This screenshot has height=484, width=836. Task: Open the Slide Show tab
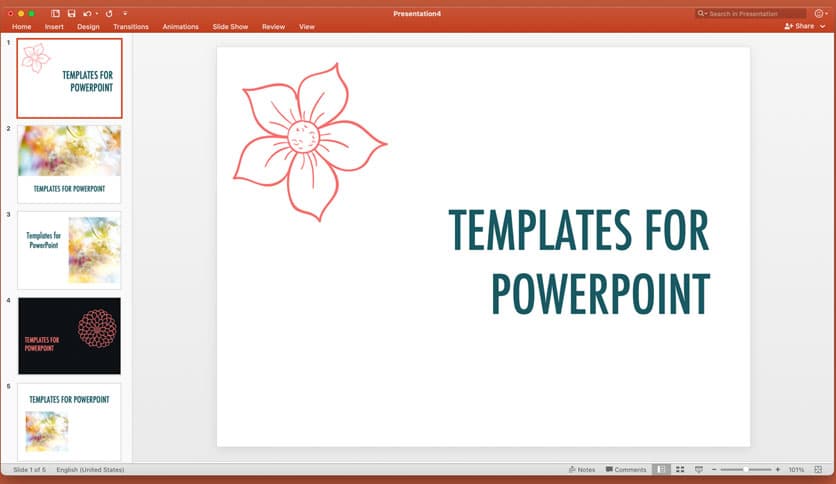click(x=230, y=27)
